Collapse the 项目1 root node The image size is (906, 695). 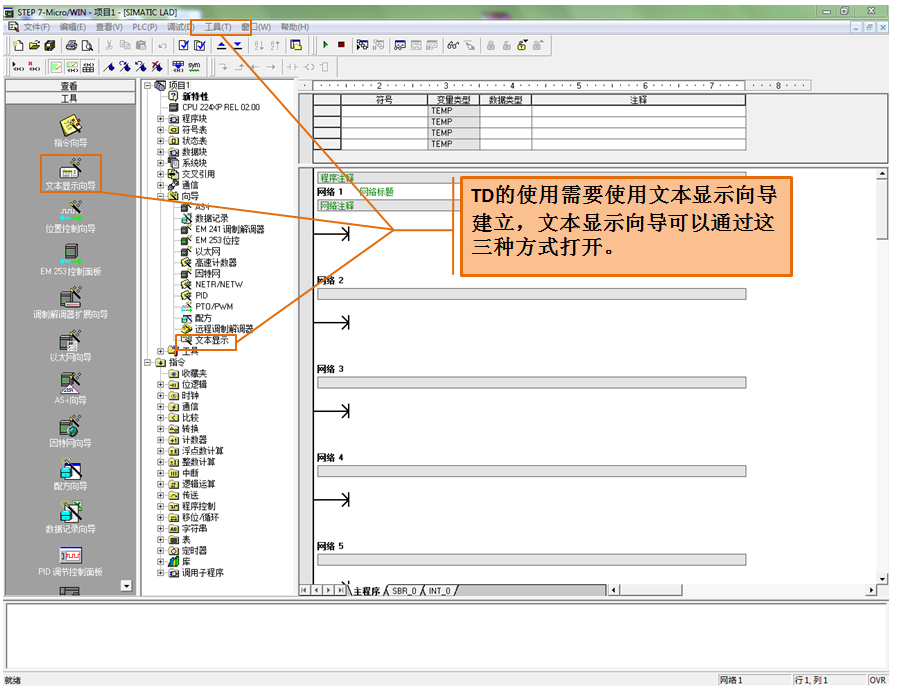click(148, 86)
